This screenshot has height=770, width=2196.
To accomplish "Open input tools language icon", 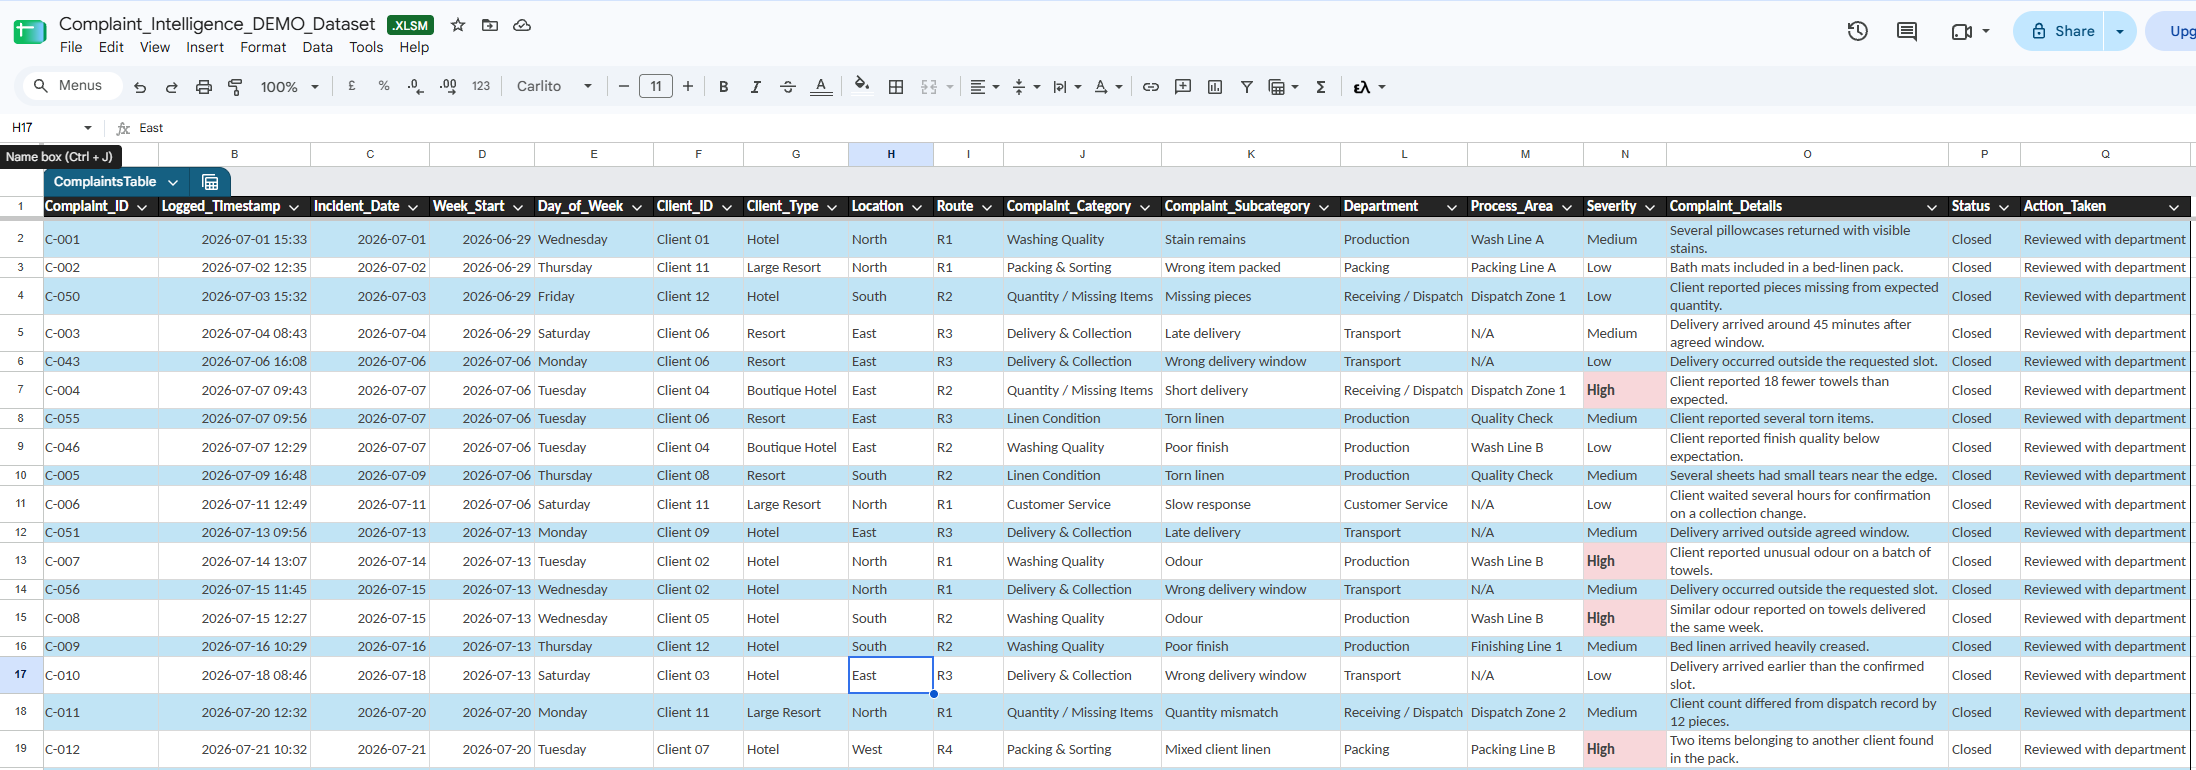I will pyautogui.click(x=1369, y=87).
